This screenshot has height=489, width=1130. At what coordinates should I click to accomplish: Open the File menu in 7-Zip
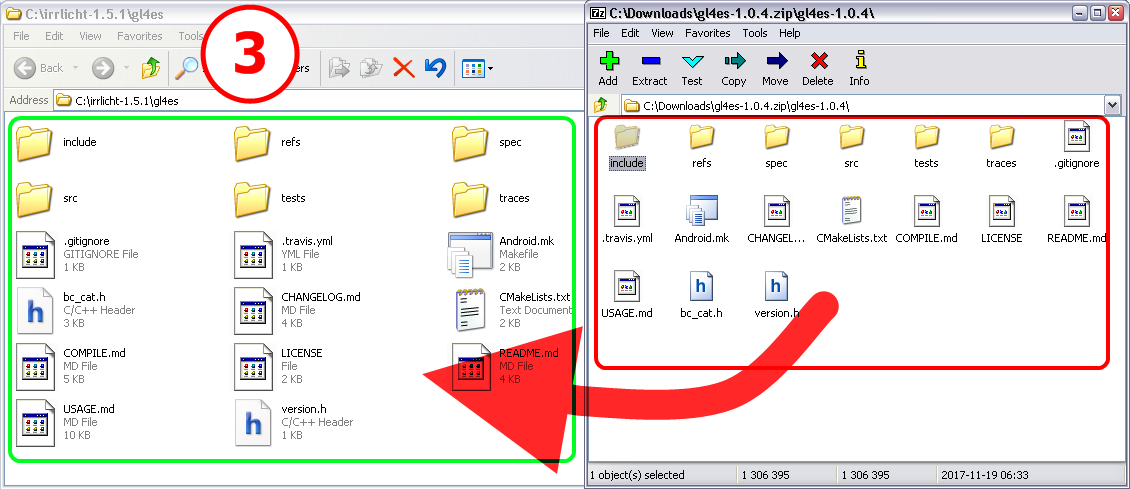601,33
